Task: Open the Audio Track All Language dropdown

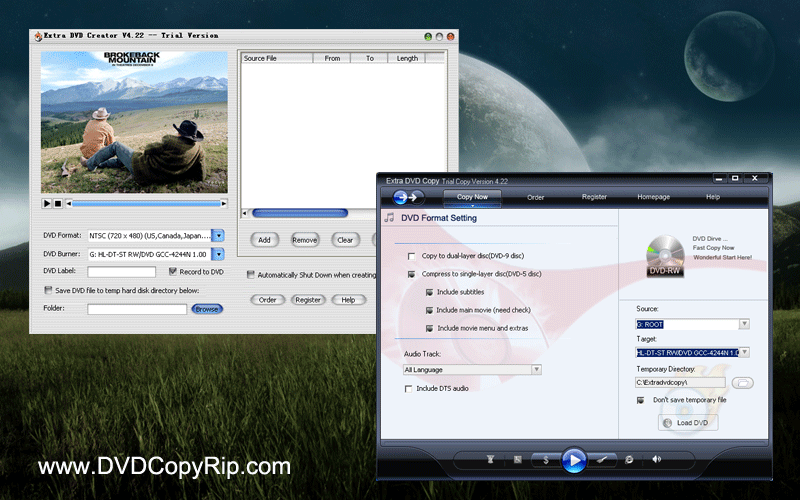Action: click(536, 369)
